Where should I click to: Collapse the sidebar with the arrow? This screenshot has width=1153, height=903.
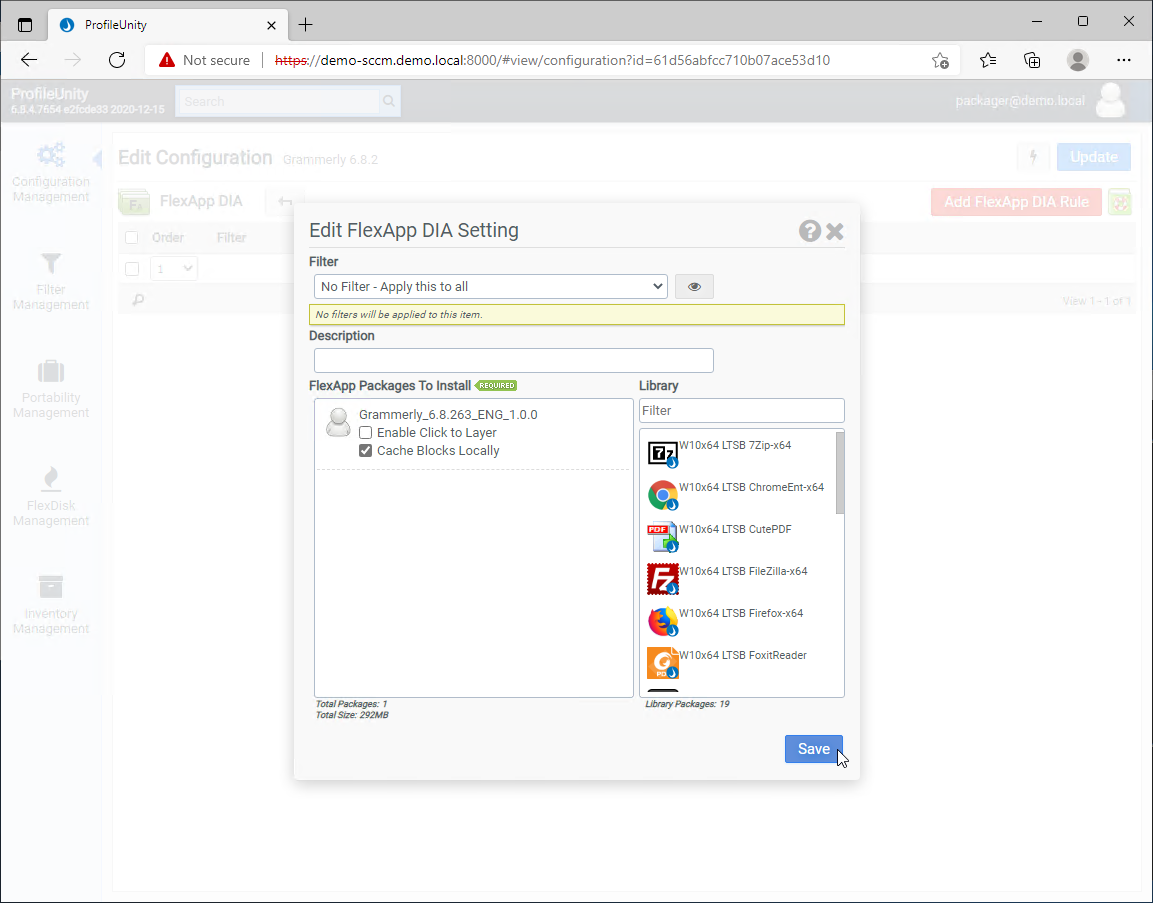click(x=97, y=159)
